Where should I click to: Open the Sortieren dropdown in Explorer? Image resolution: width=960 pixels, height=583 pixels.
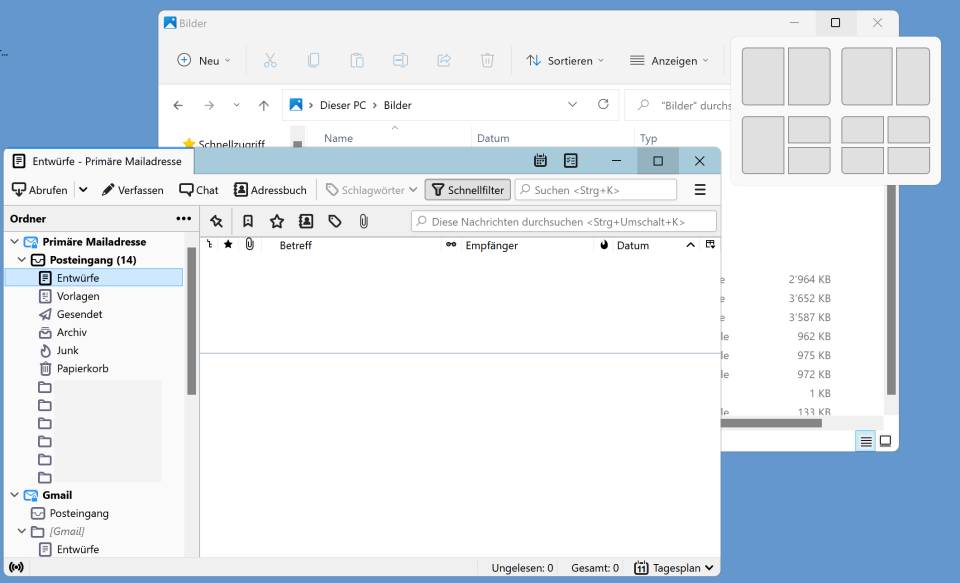click(565, 60)
